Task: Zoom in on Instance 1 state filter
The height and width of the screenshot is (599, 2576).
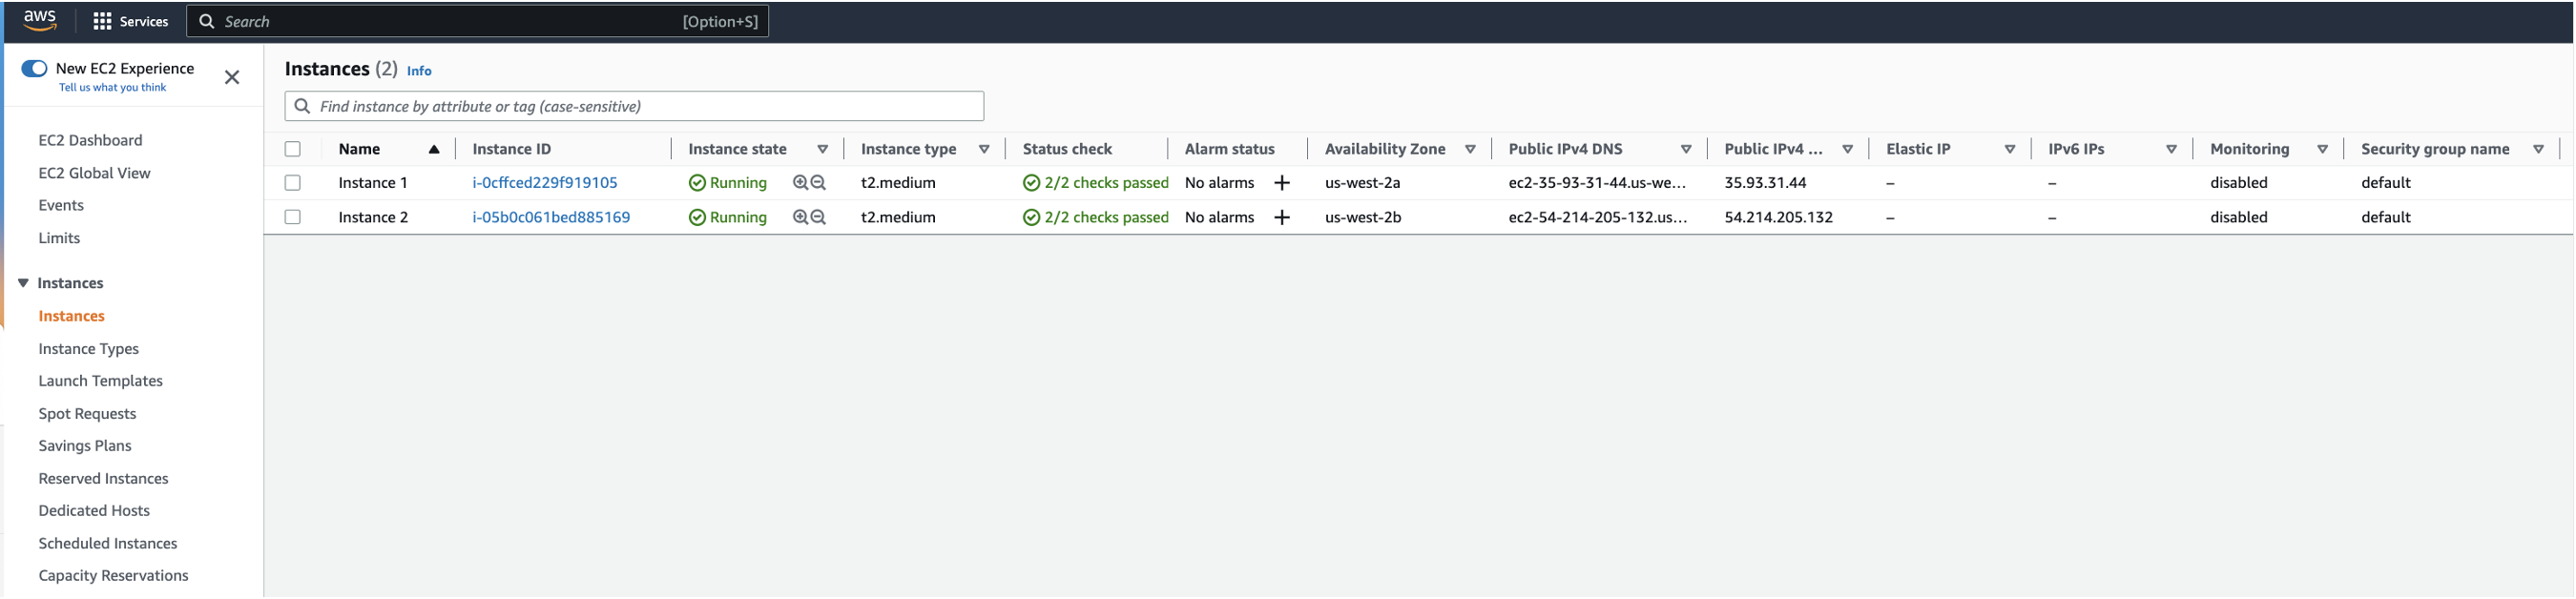Action: point(800,183)
